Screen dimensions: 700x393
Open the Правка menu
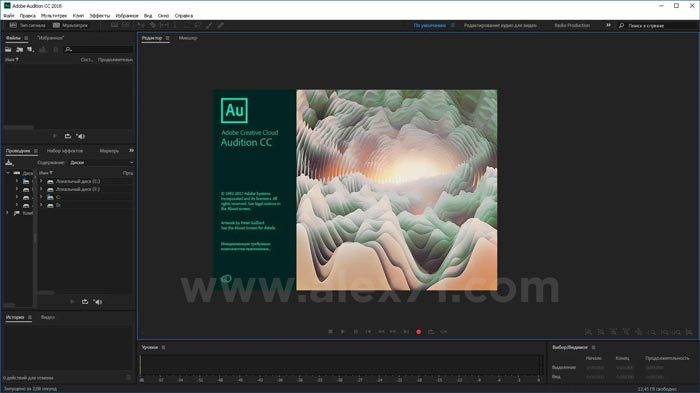28,16
